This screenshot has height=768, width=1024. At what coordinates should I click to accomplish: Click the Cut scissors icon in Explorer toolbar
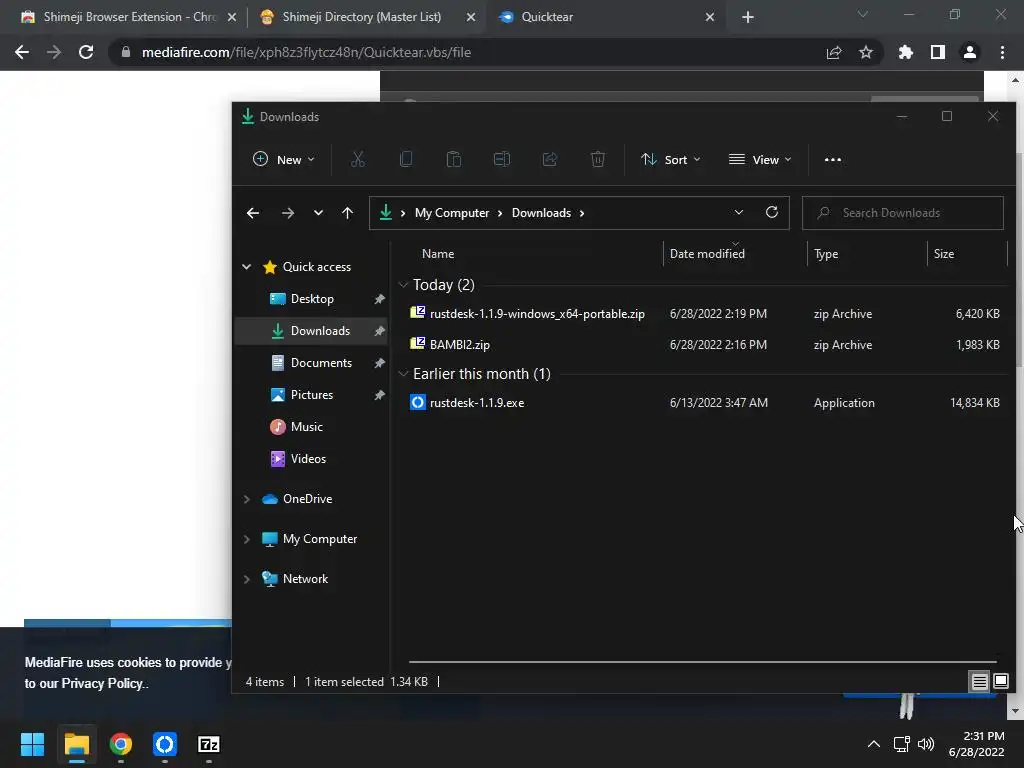(x=357, y=159)
